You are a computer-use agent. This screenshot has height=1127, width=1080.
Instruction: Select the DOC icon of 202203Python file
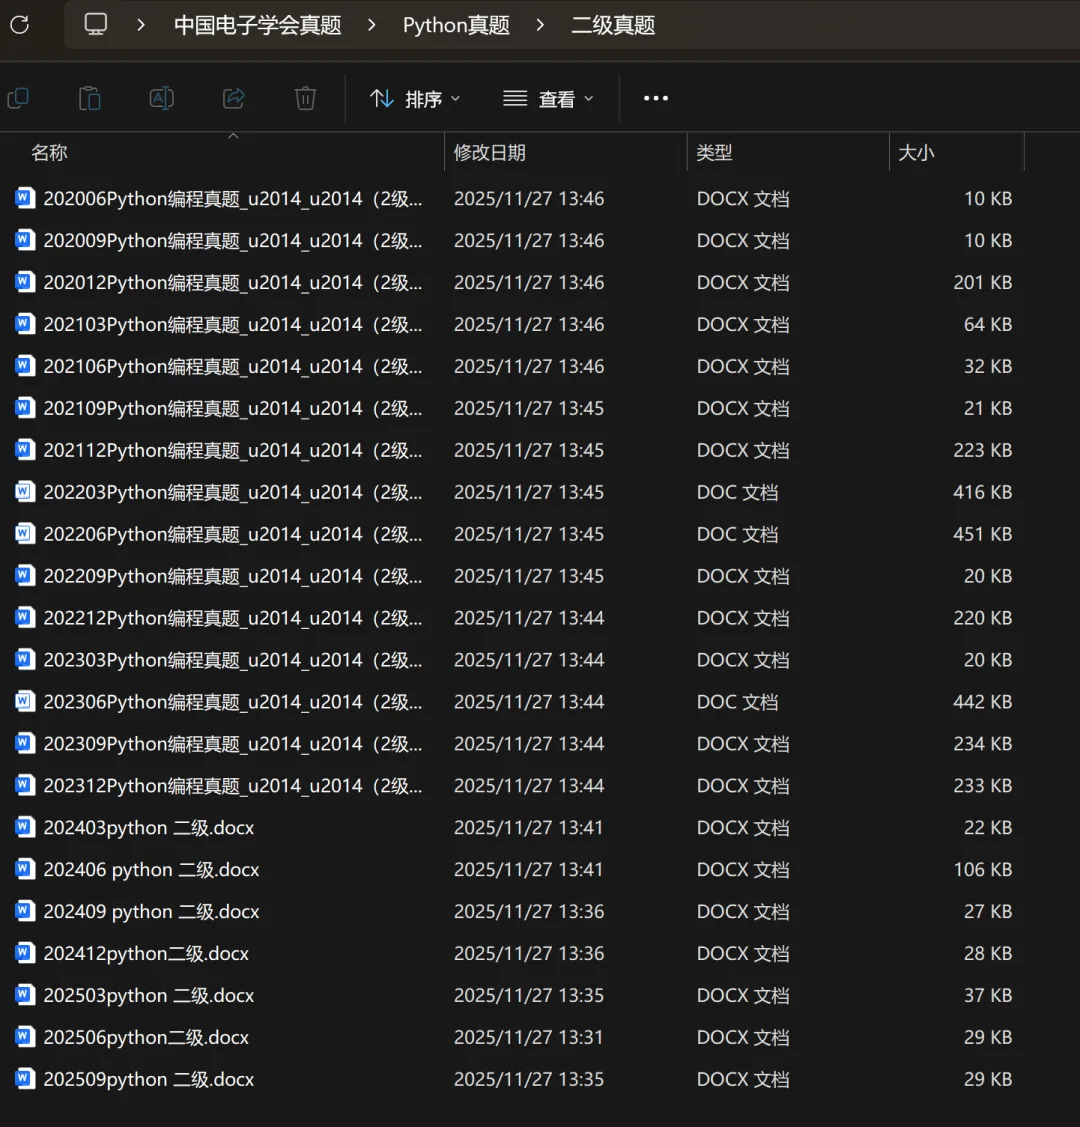click(25, 492)
